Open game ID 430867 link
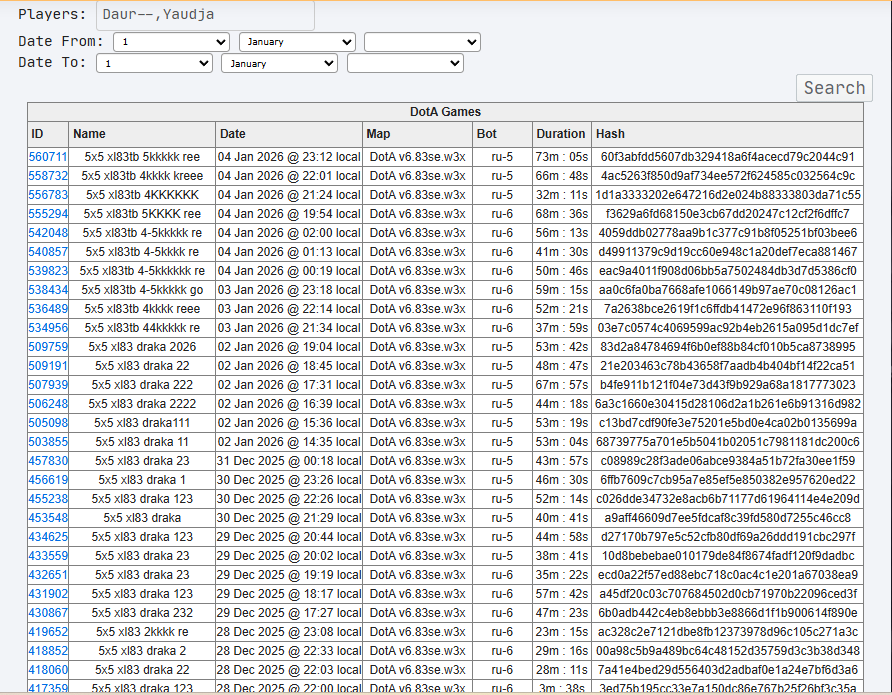This screenshot has height=695, width=892. pos(48,613)
